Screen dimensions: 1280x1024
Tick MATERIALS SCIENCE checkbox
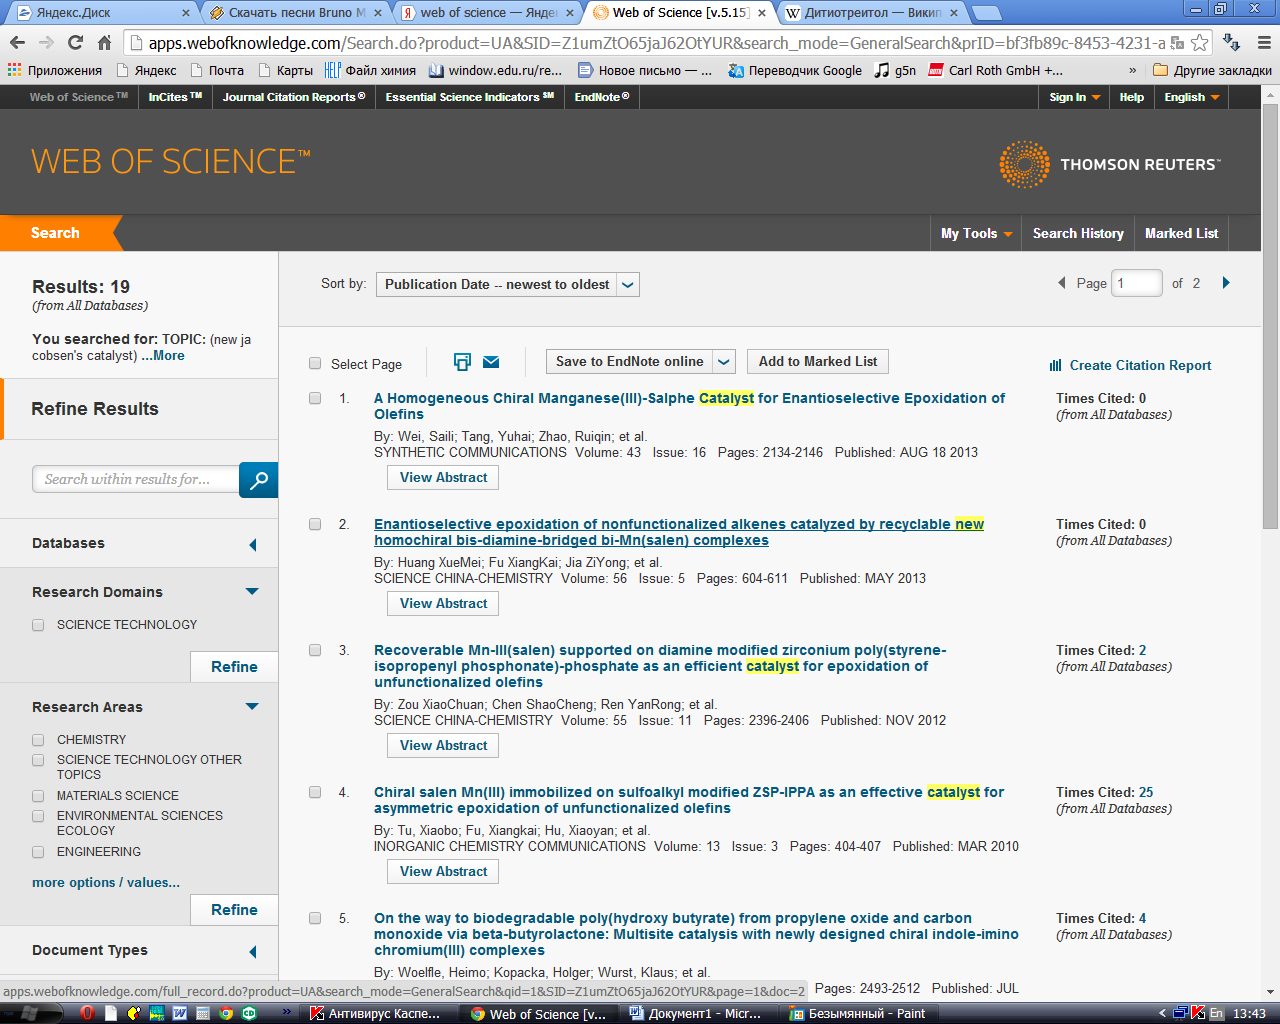click(x=38, y=796)
